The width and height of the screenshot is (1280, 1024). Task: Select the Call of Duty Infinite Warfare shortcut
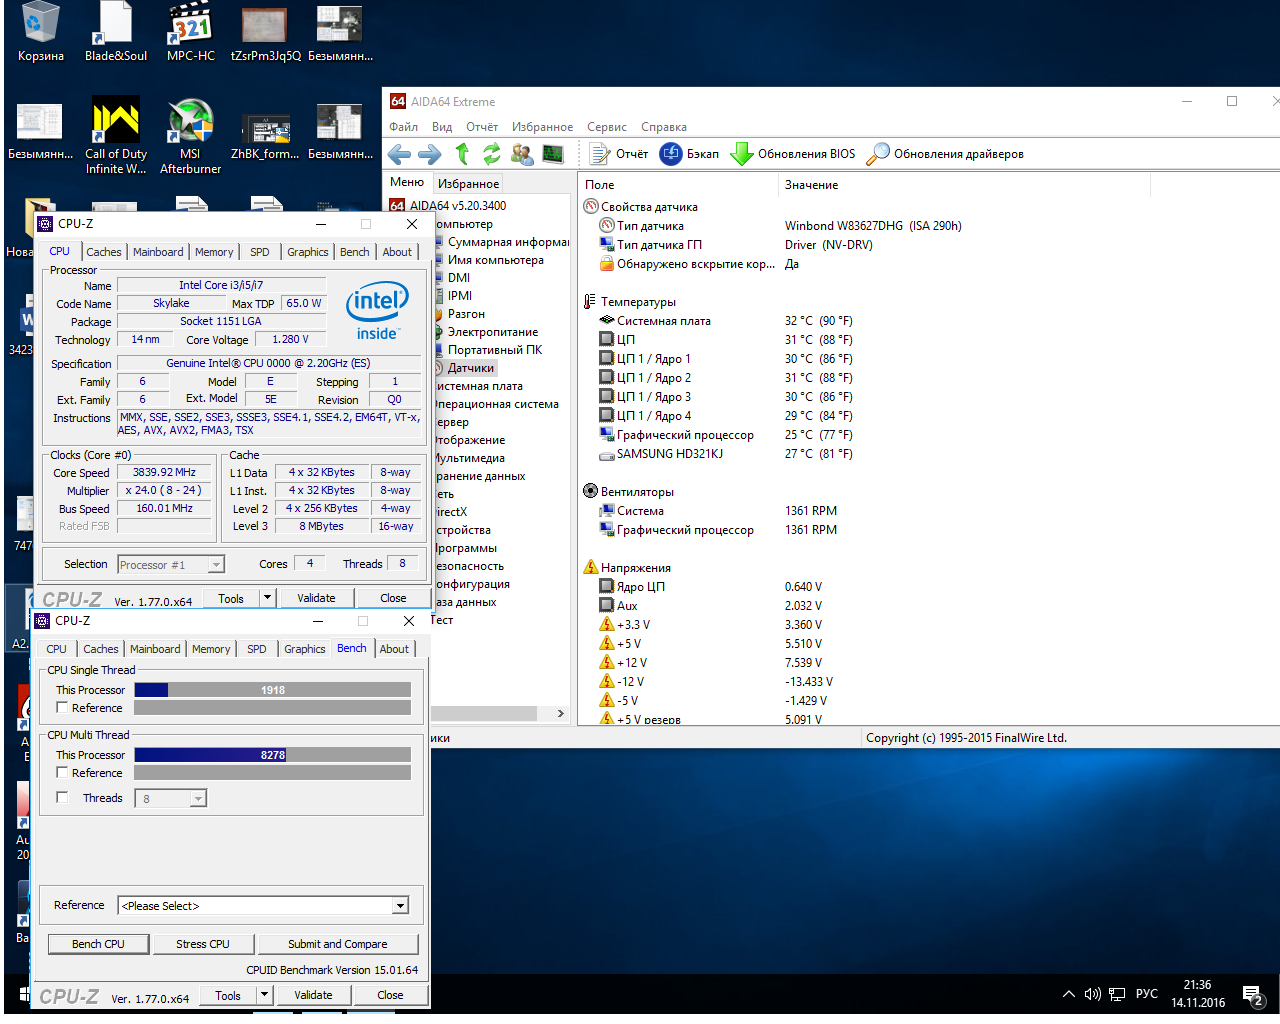(x=116, y=136)
